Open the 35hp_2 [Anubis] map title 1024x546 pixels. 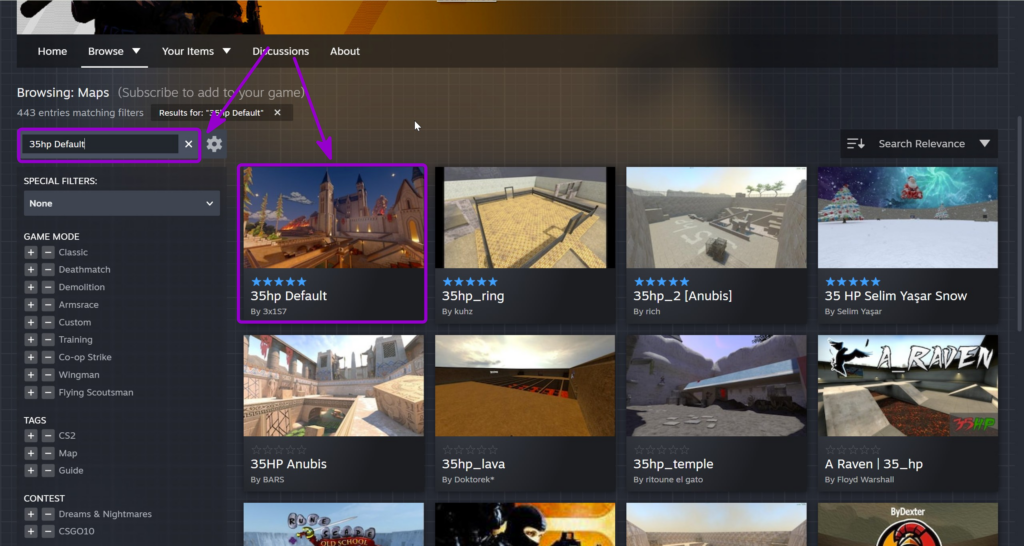(x=682, y=296)
